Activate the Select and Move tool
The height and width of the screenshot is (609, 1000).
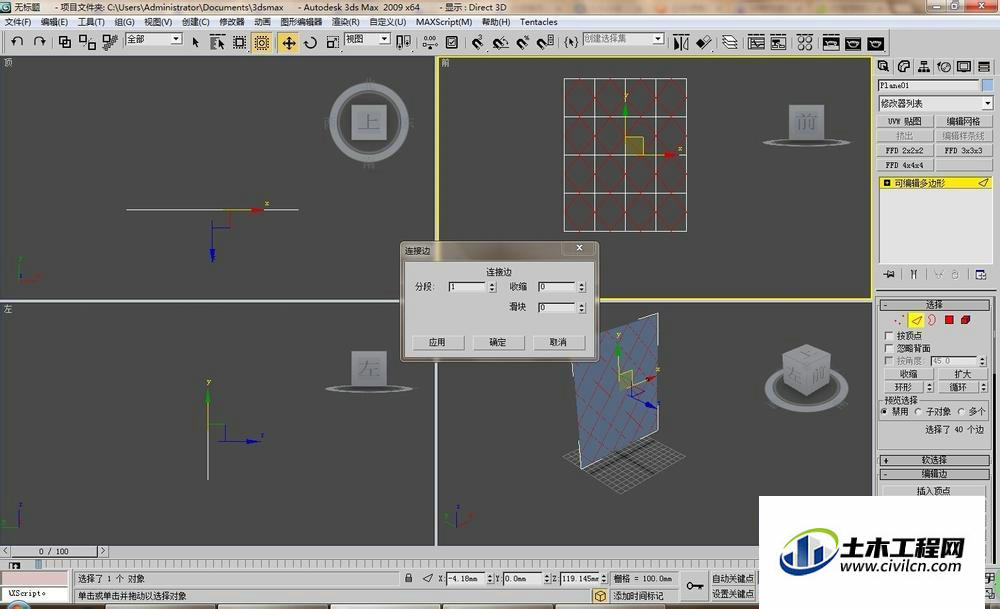point(288,43)
